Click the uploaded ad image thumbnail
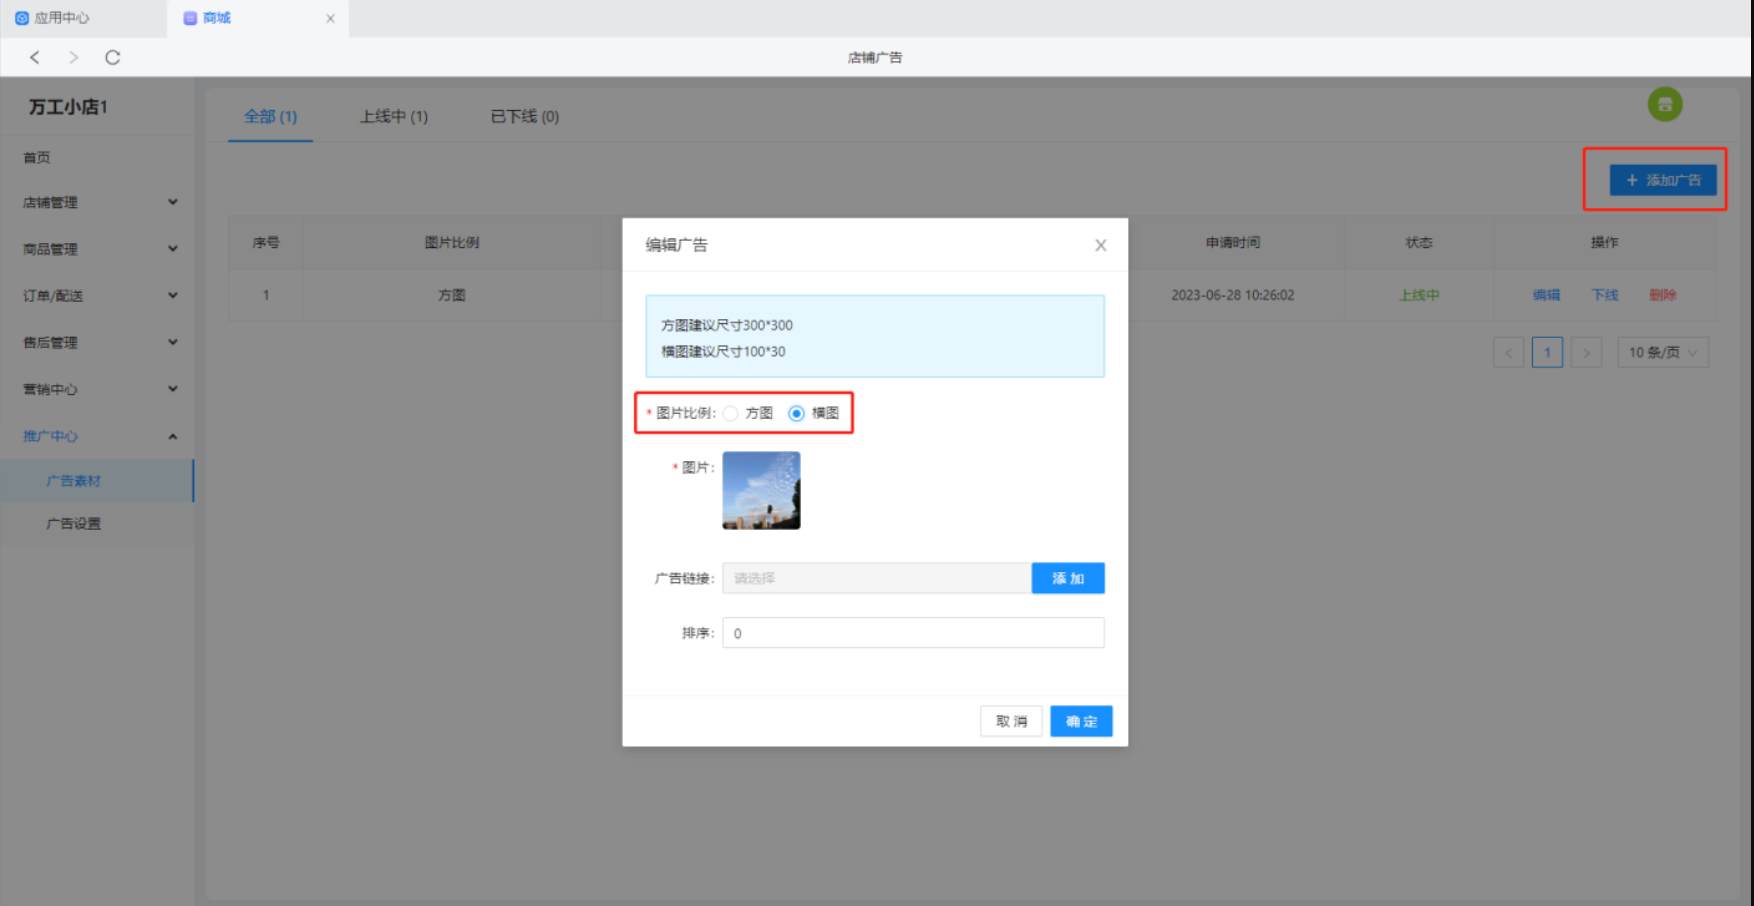The width and height of the screenshot is (1754, 906). coord(761,490)
